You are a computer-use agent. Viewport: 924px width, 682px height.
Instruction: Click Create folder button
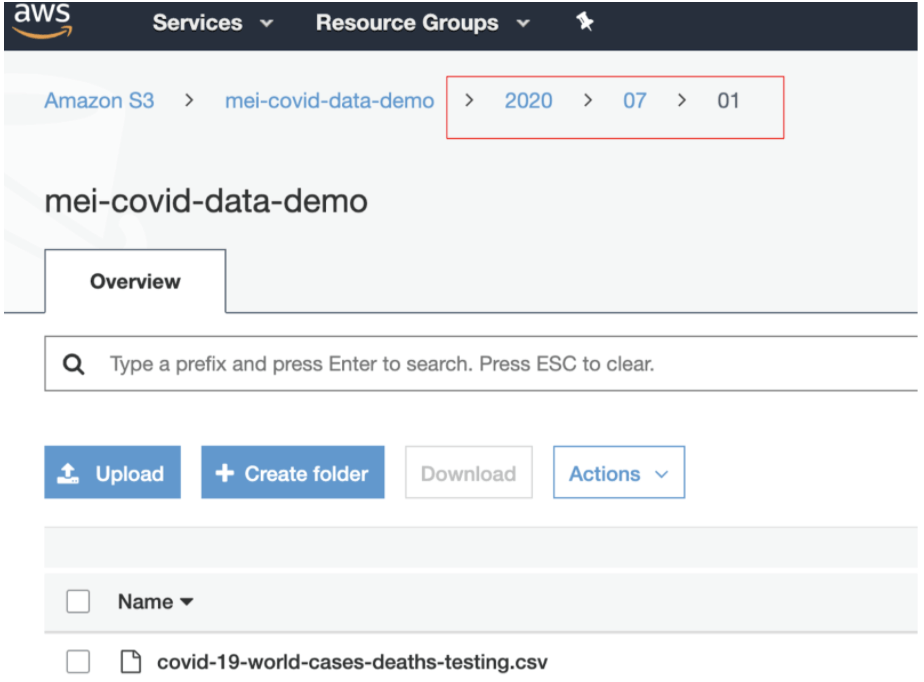coord(293,472)
